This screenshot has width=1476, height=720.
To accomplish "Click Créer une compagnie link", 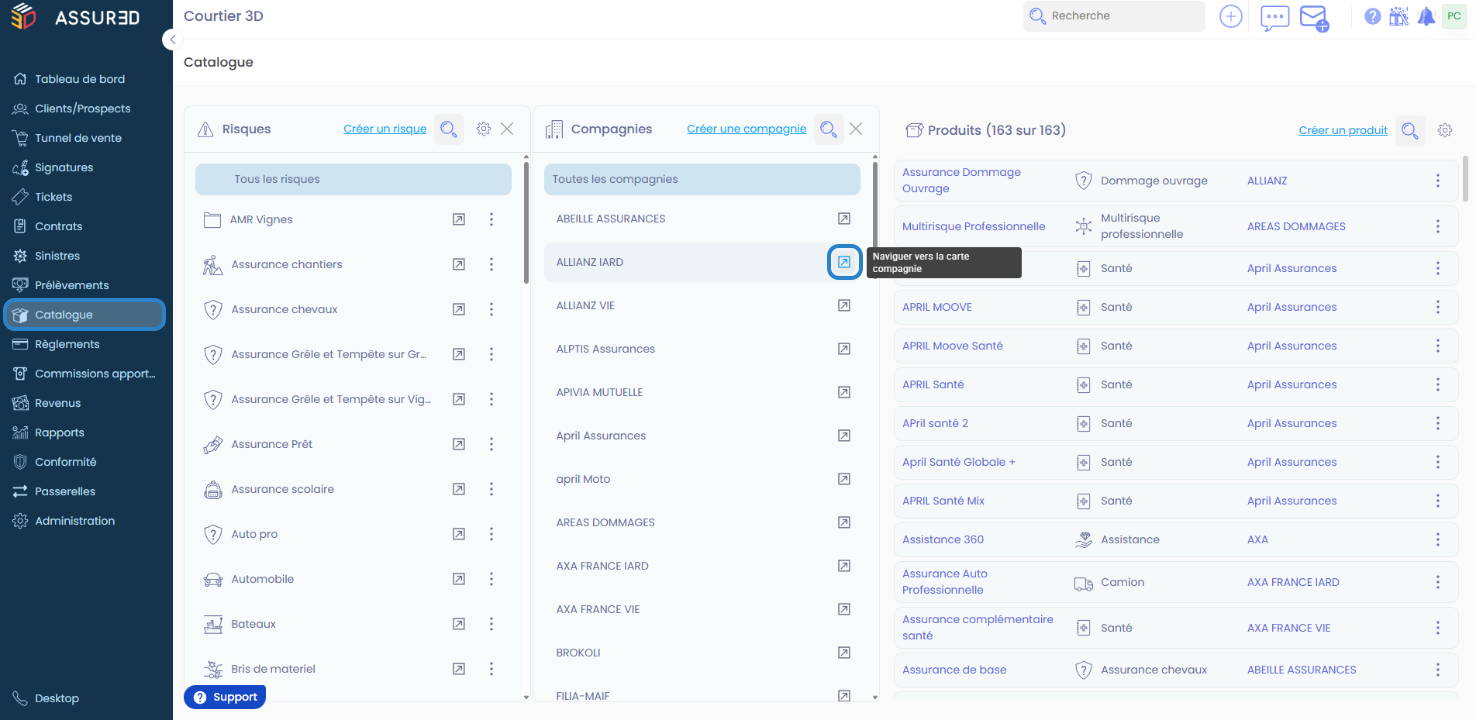I will click(x=746, y=129).
